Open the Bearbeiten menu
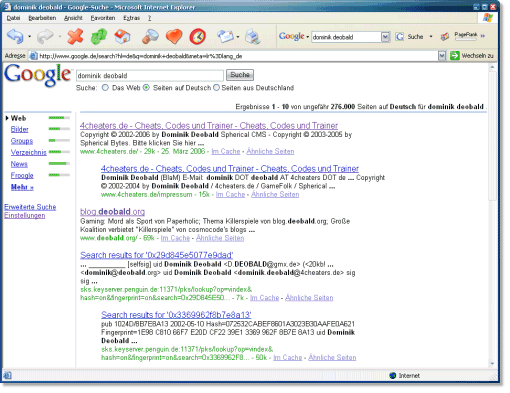 coord(42,18)
